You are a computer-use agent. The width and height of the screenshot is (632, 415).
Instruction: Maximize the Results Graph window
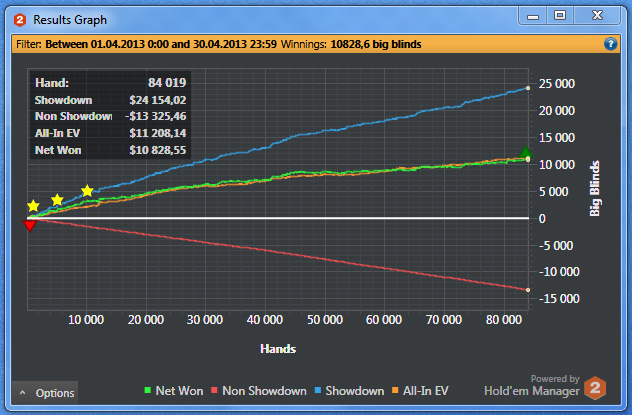coord(560,16)
